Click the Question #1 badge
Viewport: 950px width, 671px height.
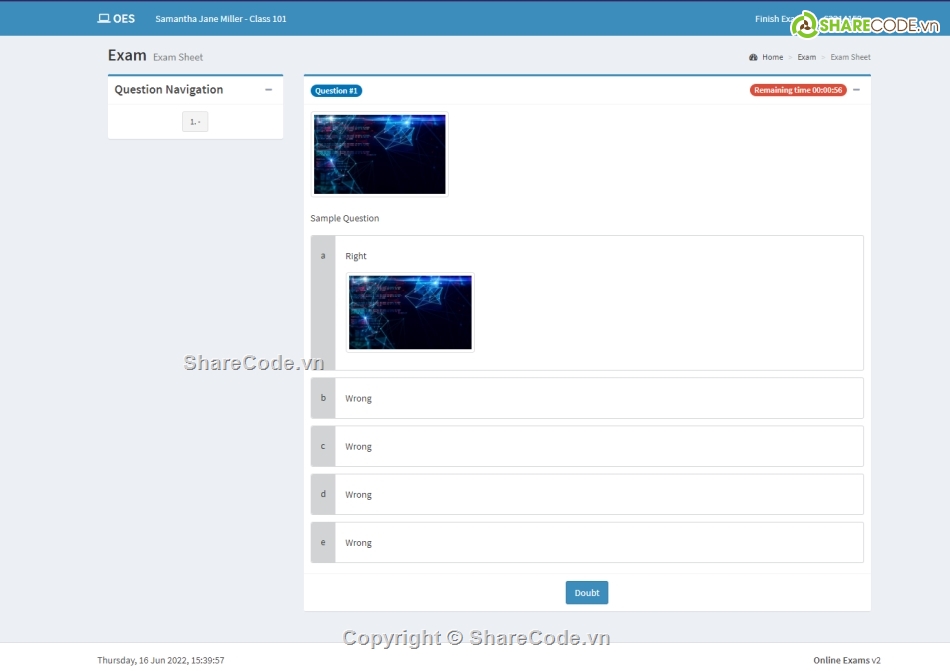[336, 91]
